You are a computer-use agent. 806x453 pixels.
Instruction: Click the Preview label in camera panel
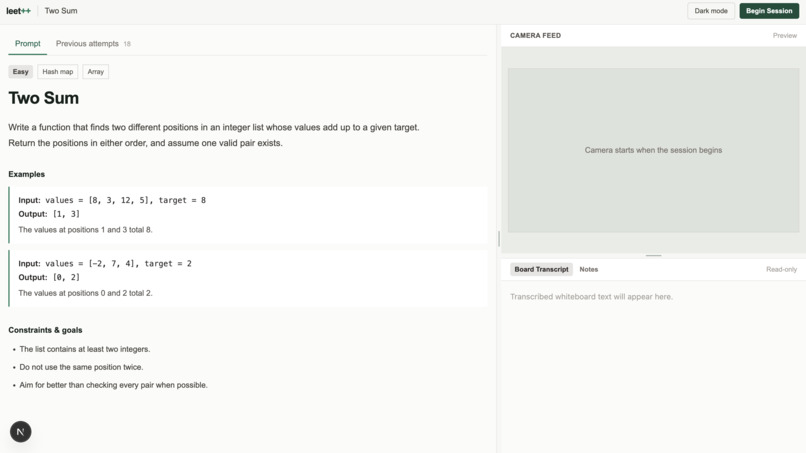784,35
